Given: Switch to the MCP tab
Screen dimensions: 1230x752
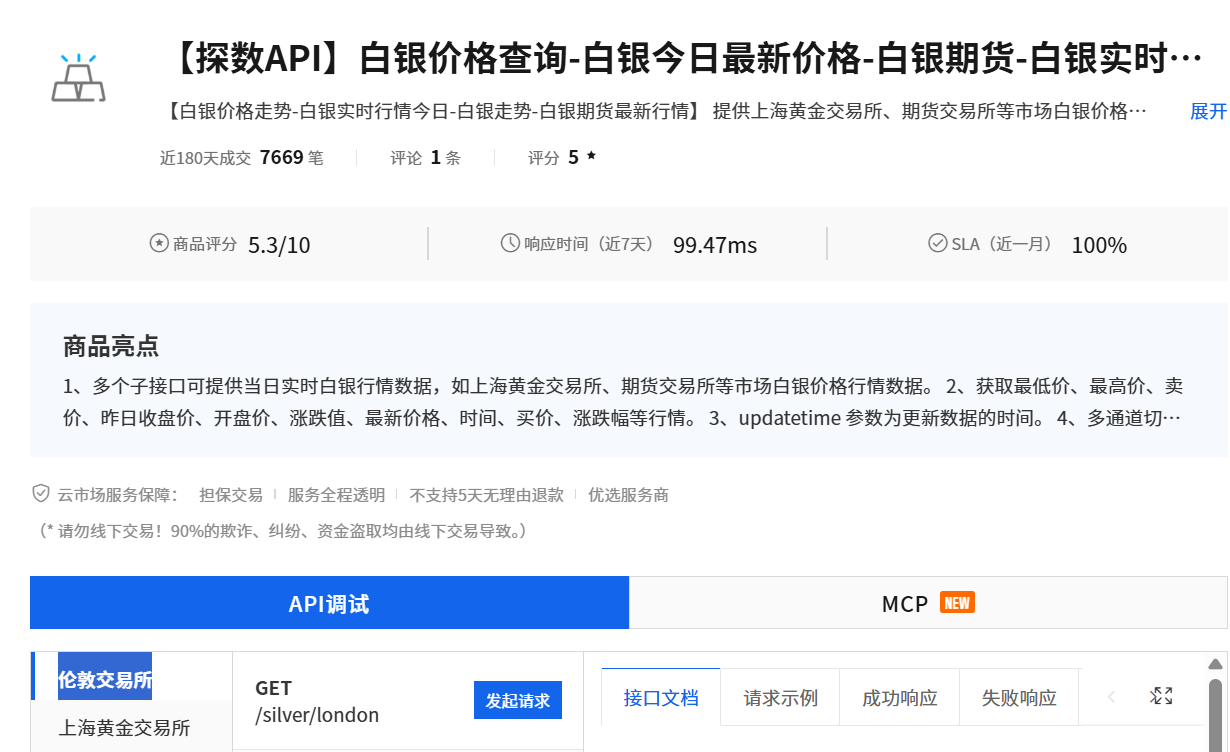Looking at the screenshot, I should tap(928, 603).
